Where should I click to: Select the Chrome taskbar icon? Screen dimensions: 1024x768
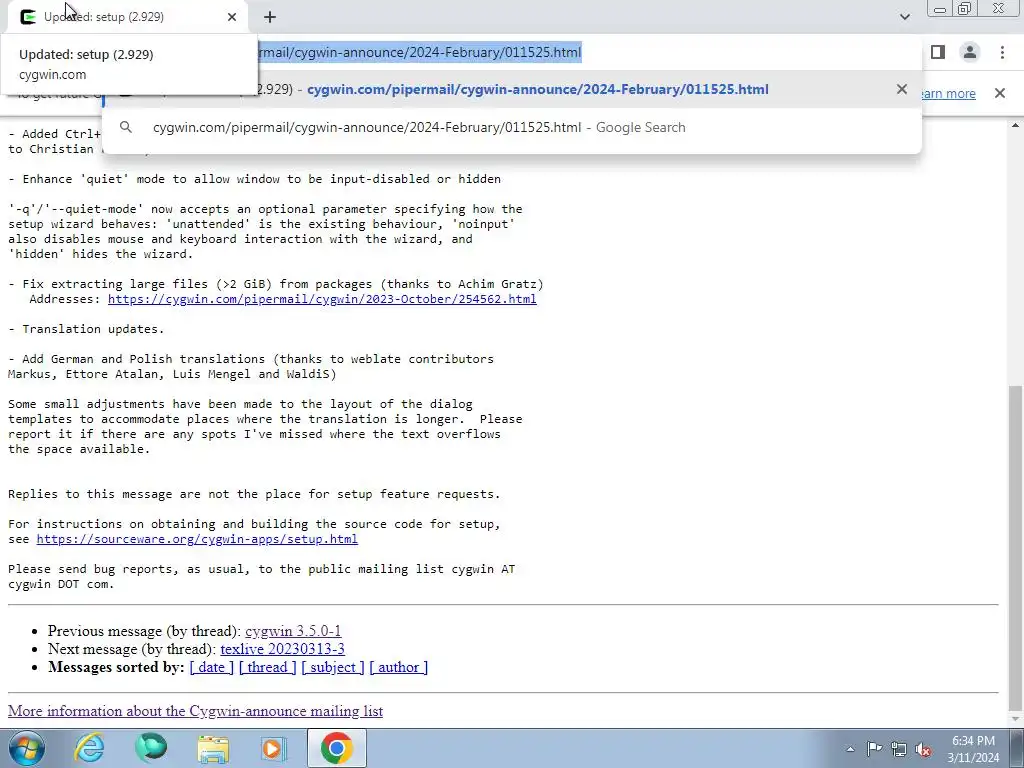336,748
